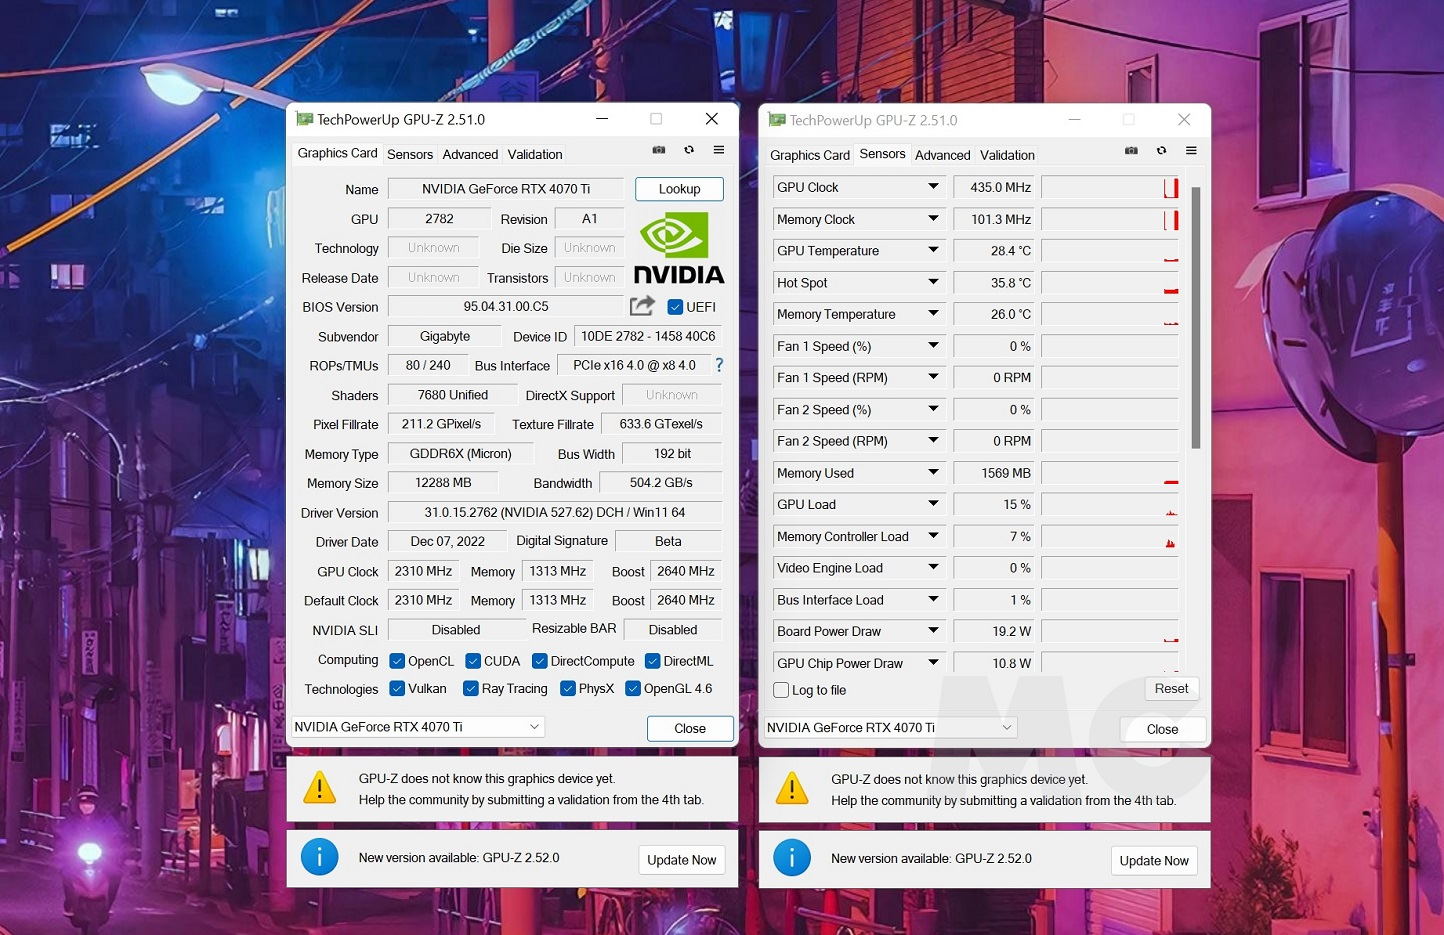1444x935 pixels.
Task: Click the refresh icon in Sensors window
Action: point(1161,151)
